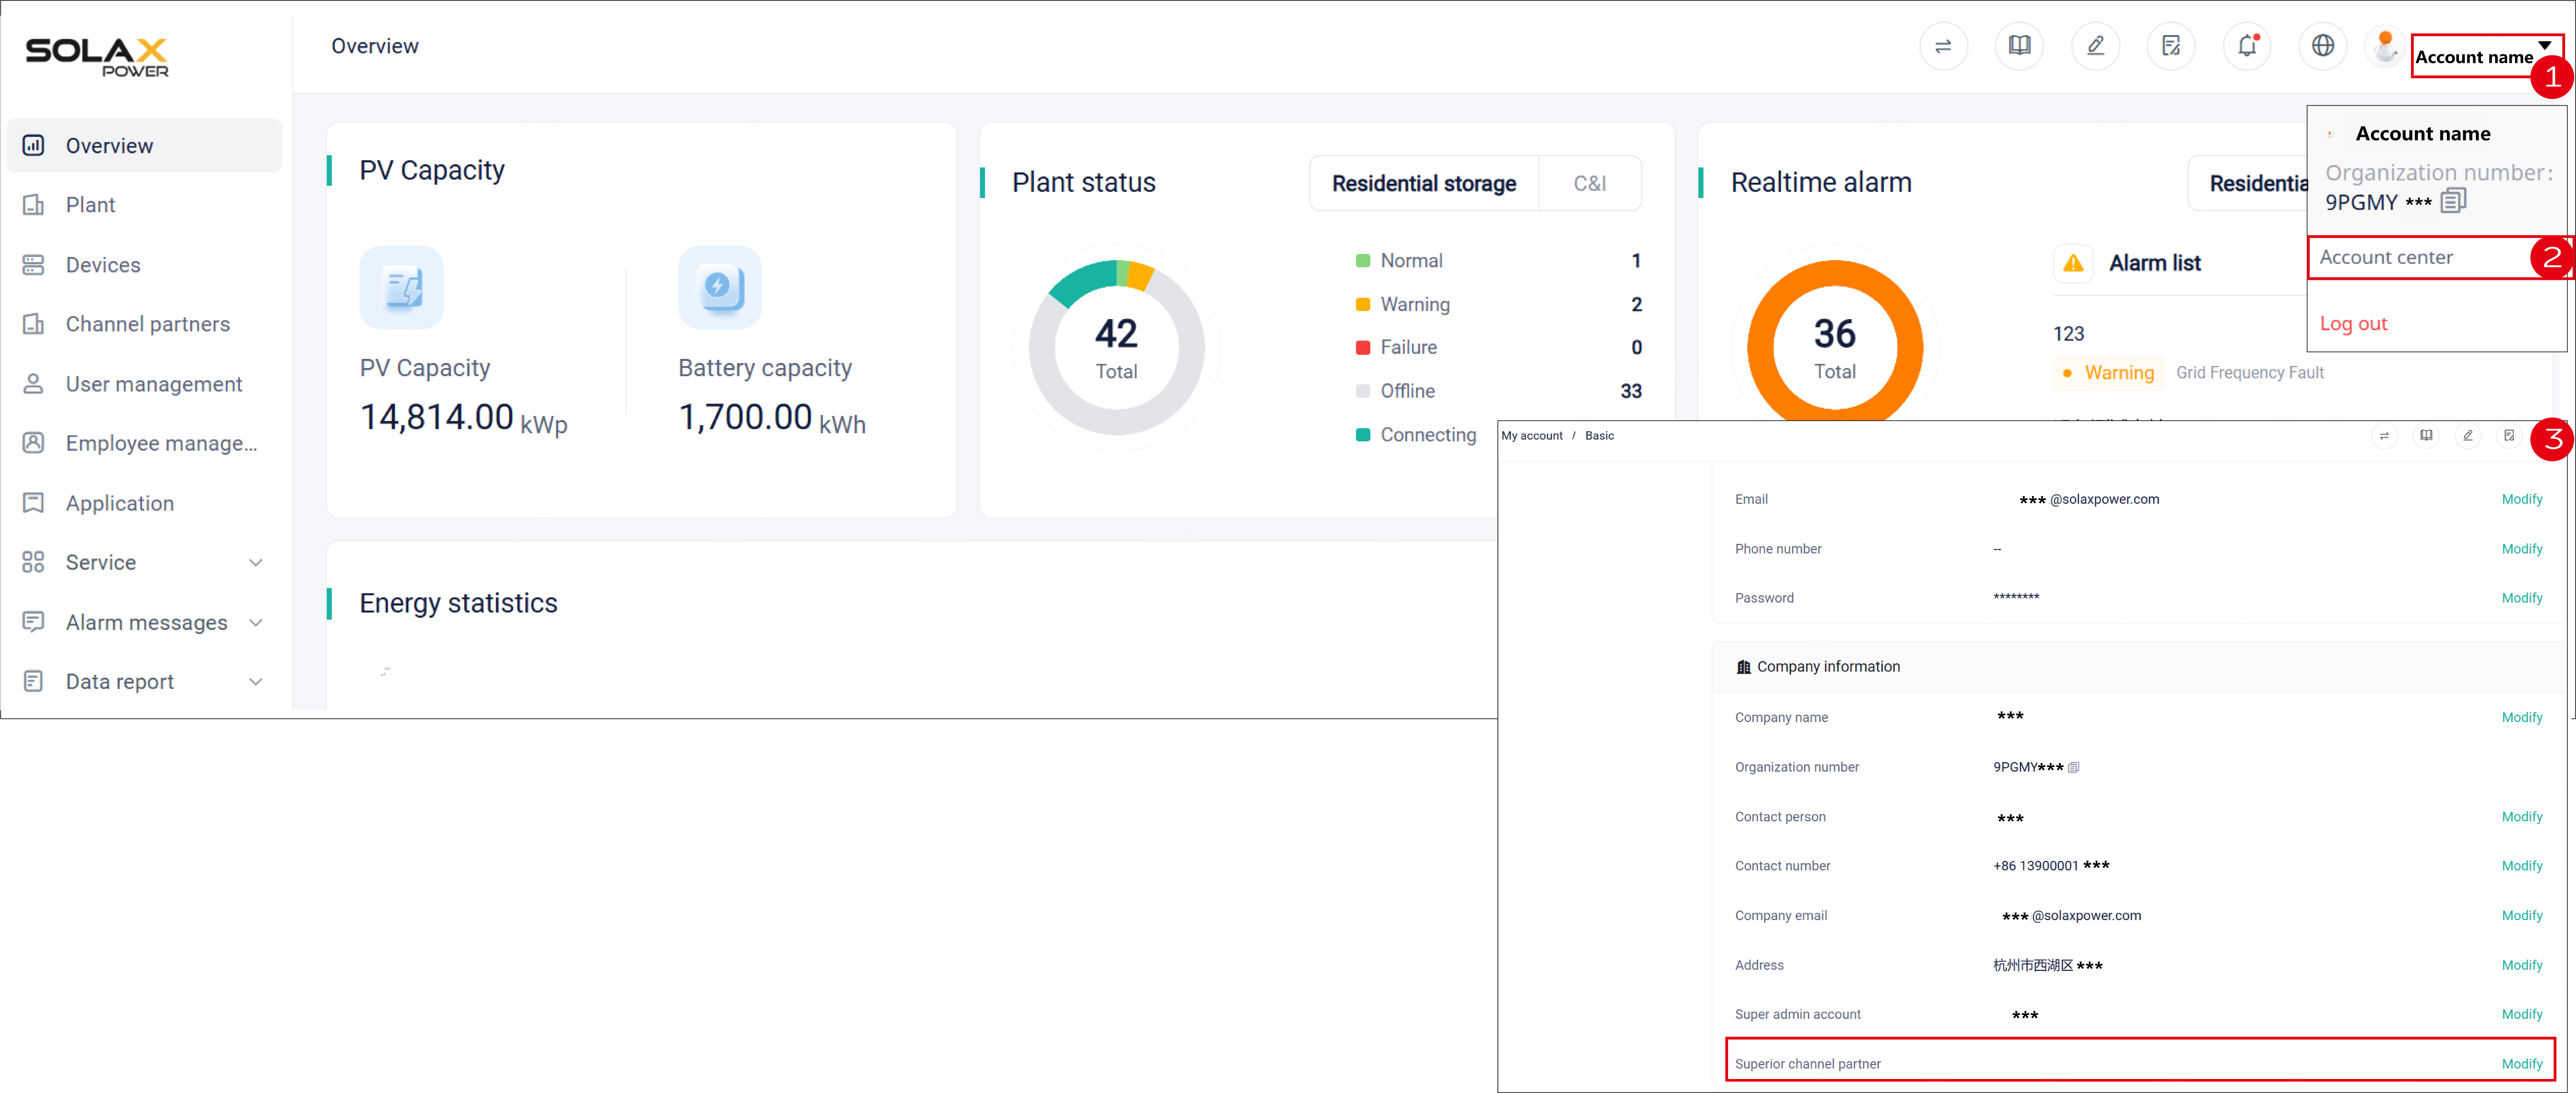Screen dimensions: 2576x1093
Task: Click Modify next to Super admin account
Action: [2522, 1014]
